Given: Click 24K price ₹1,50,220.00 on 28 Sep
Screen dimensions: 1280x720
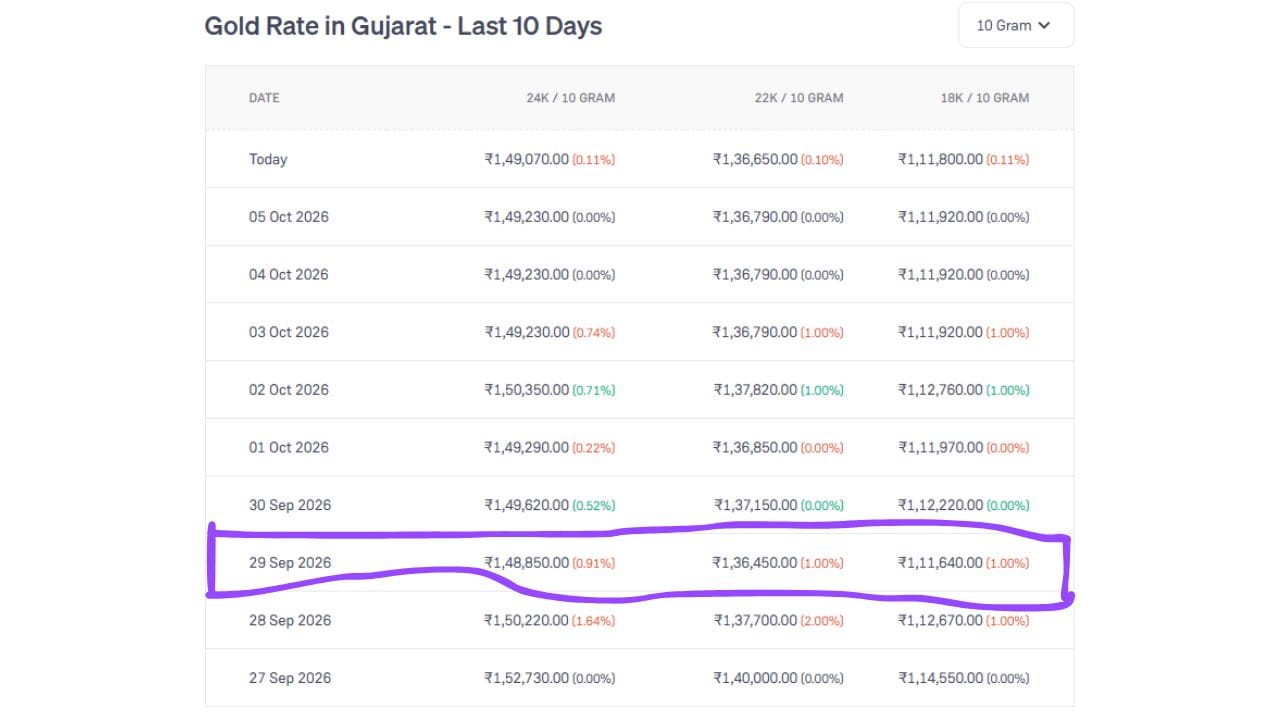Looking at the screenshot, I should (527, 620).
